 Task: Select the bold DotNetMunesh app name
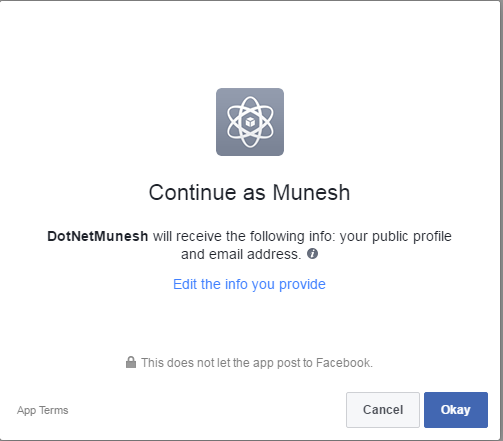click(x=98, y=236)
